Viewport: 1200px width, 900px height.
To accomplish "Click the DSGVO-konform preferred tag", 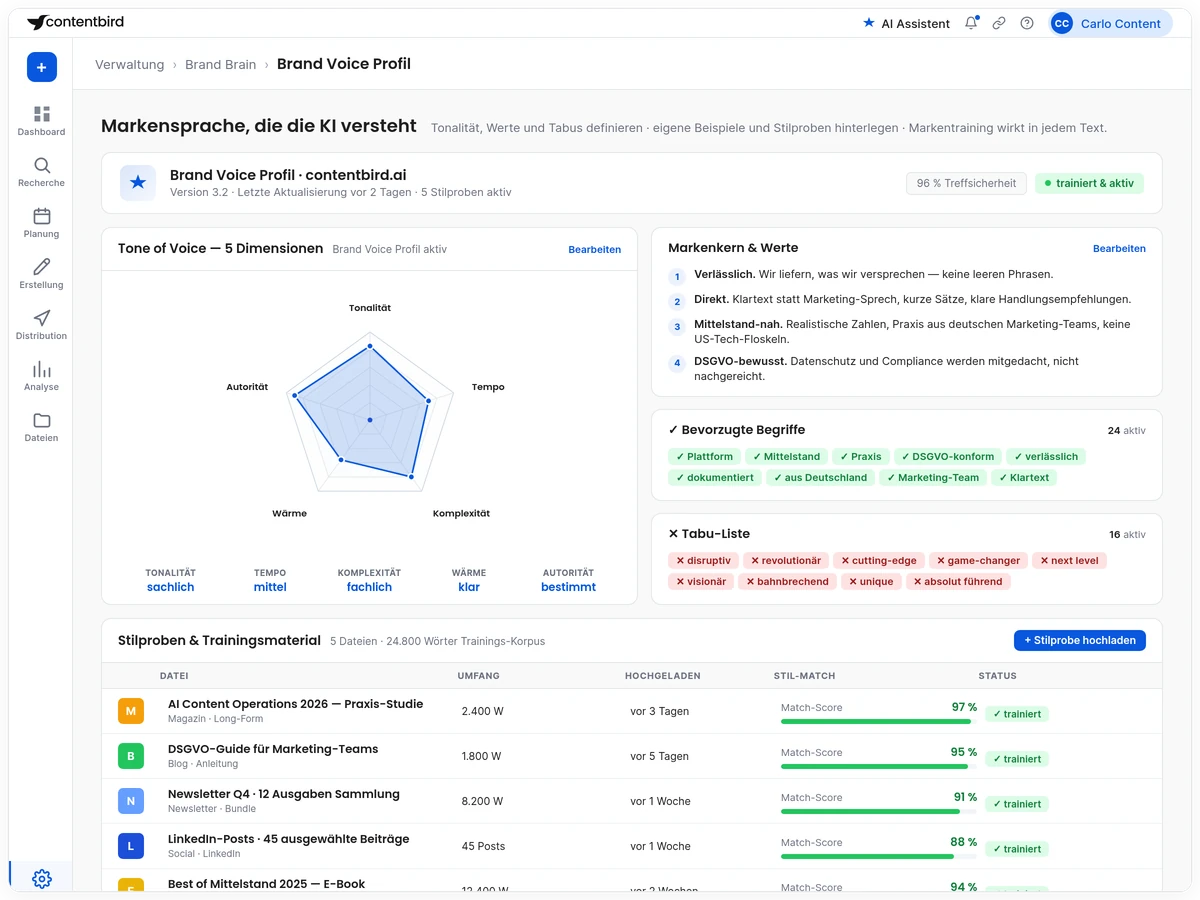I will coord(947,456).
